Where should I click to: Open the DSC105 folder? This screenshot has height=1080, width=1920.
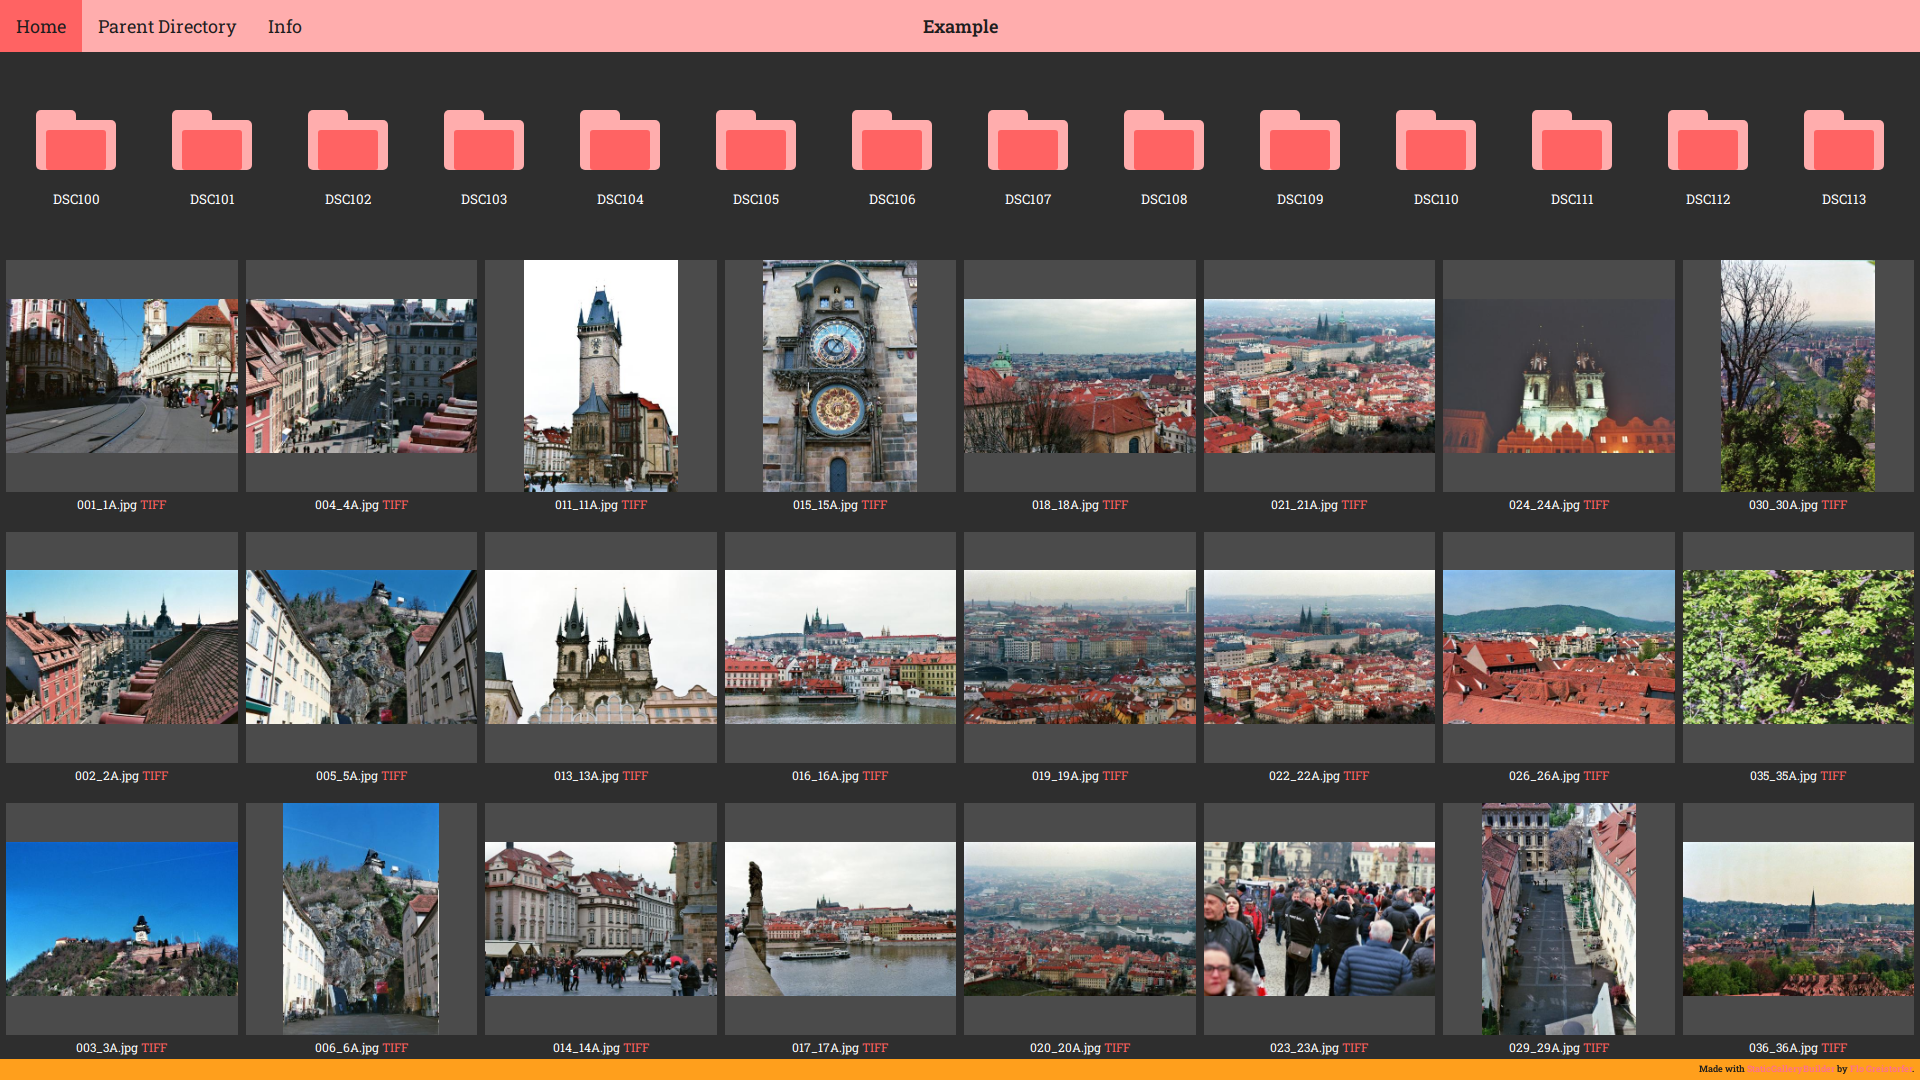756,142
